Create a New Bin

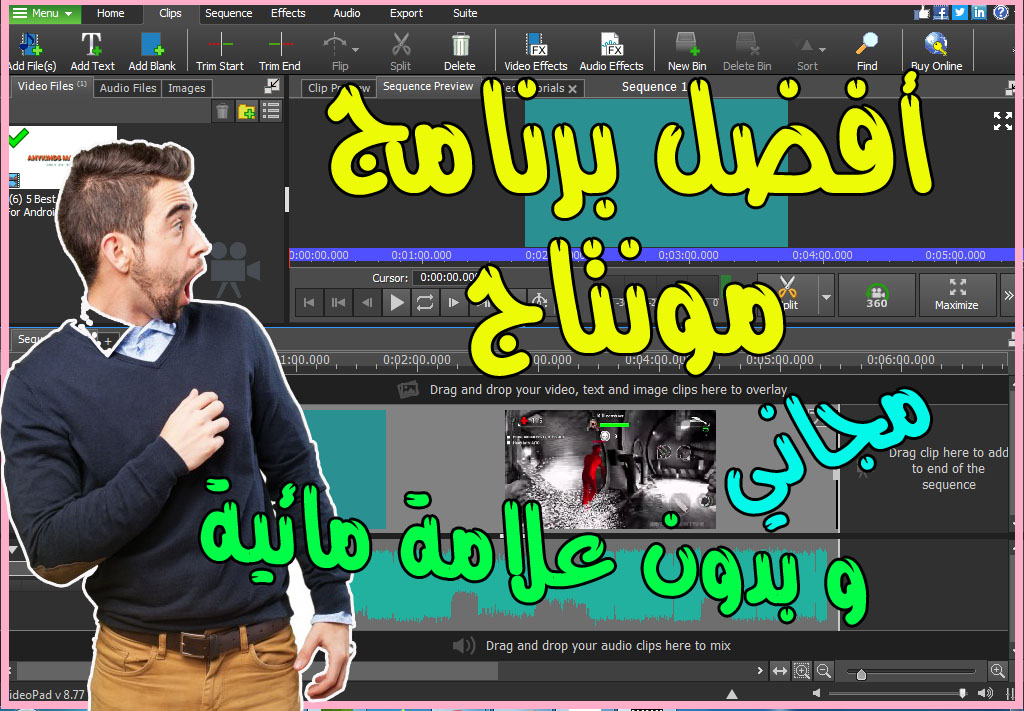[x=687, y=51]
